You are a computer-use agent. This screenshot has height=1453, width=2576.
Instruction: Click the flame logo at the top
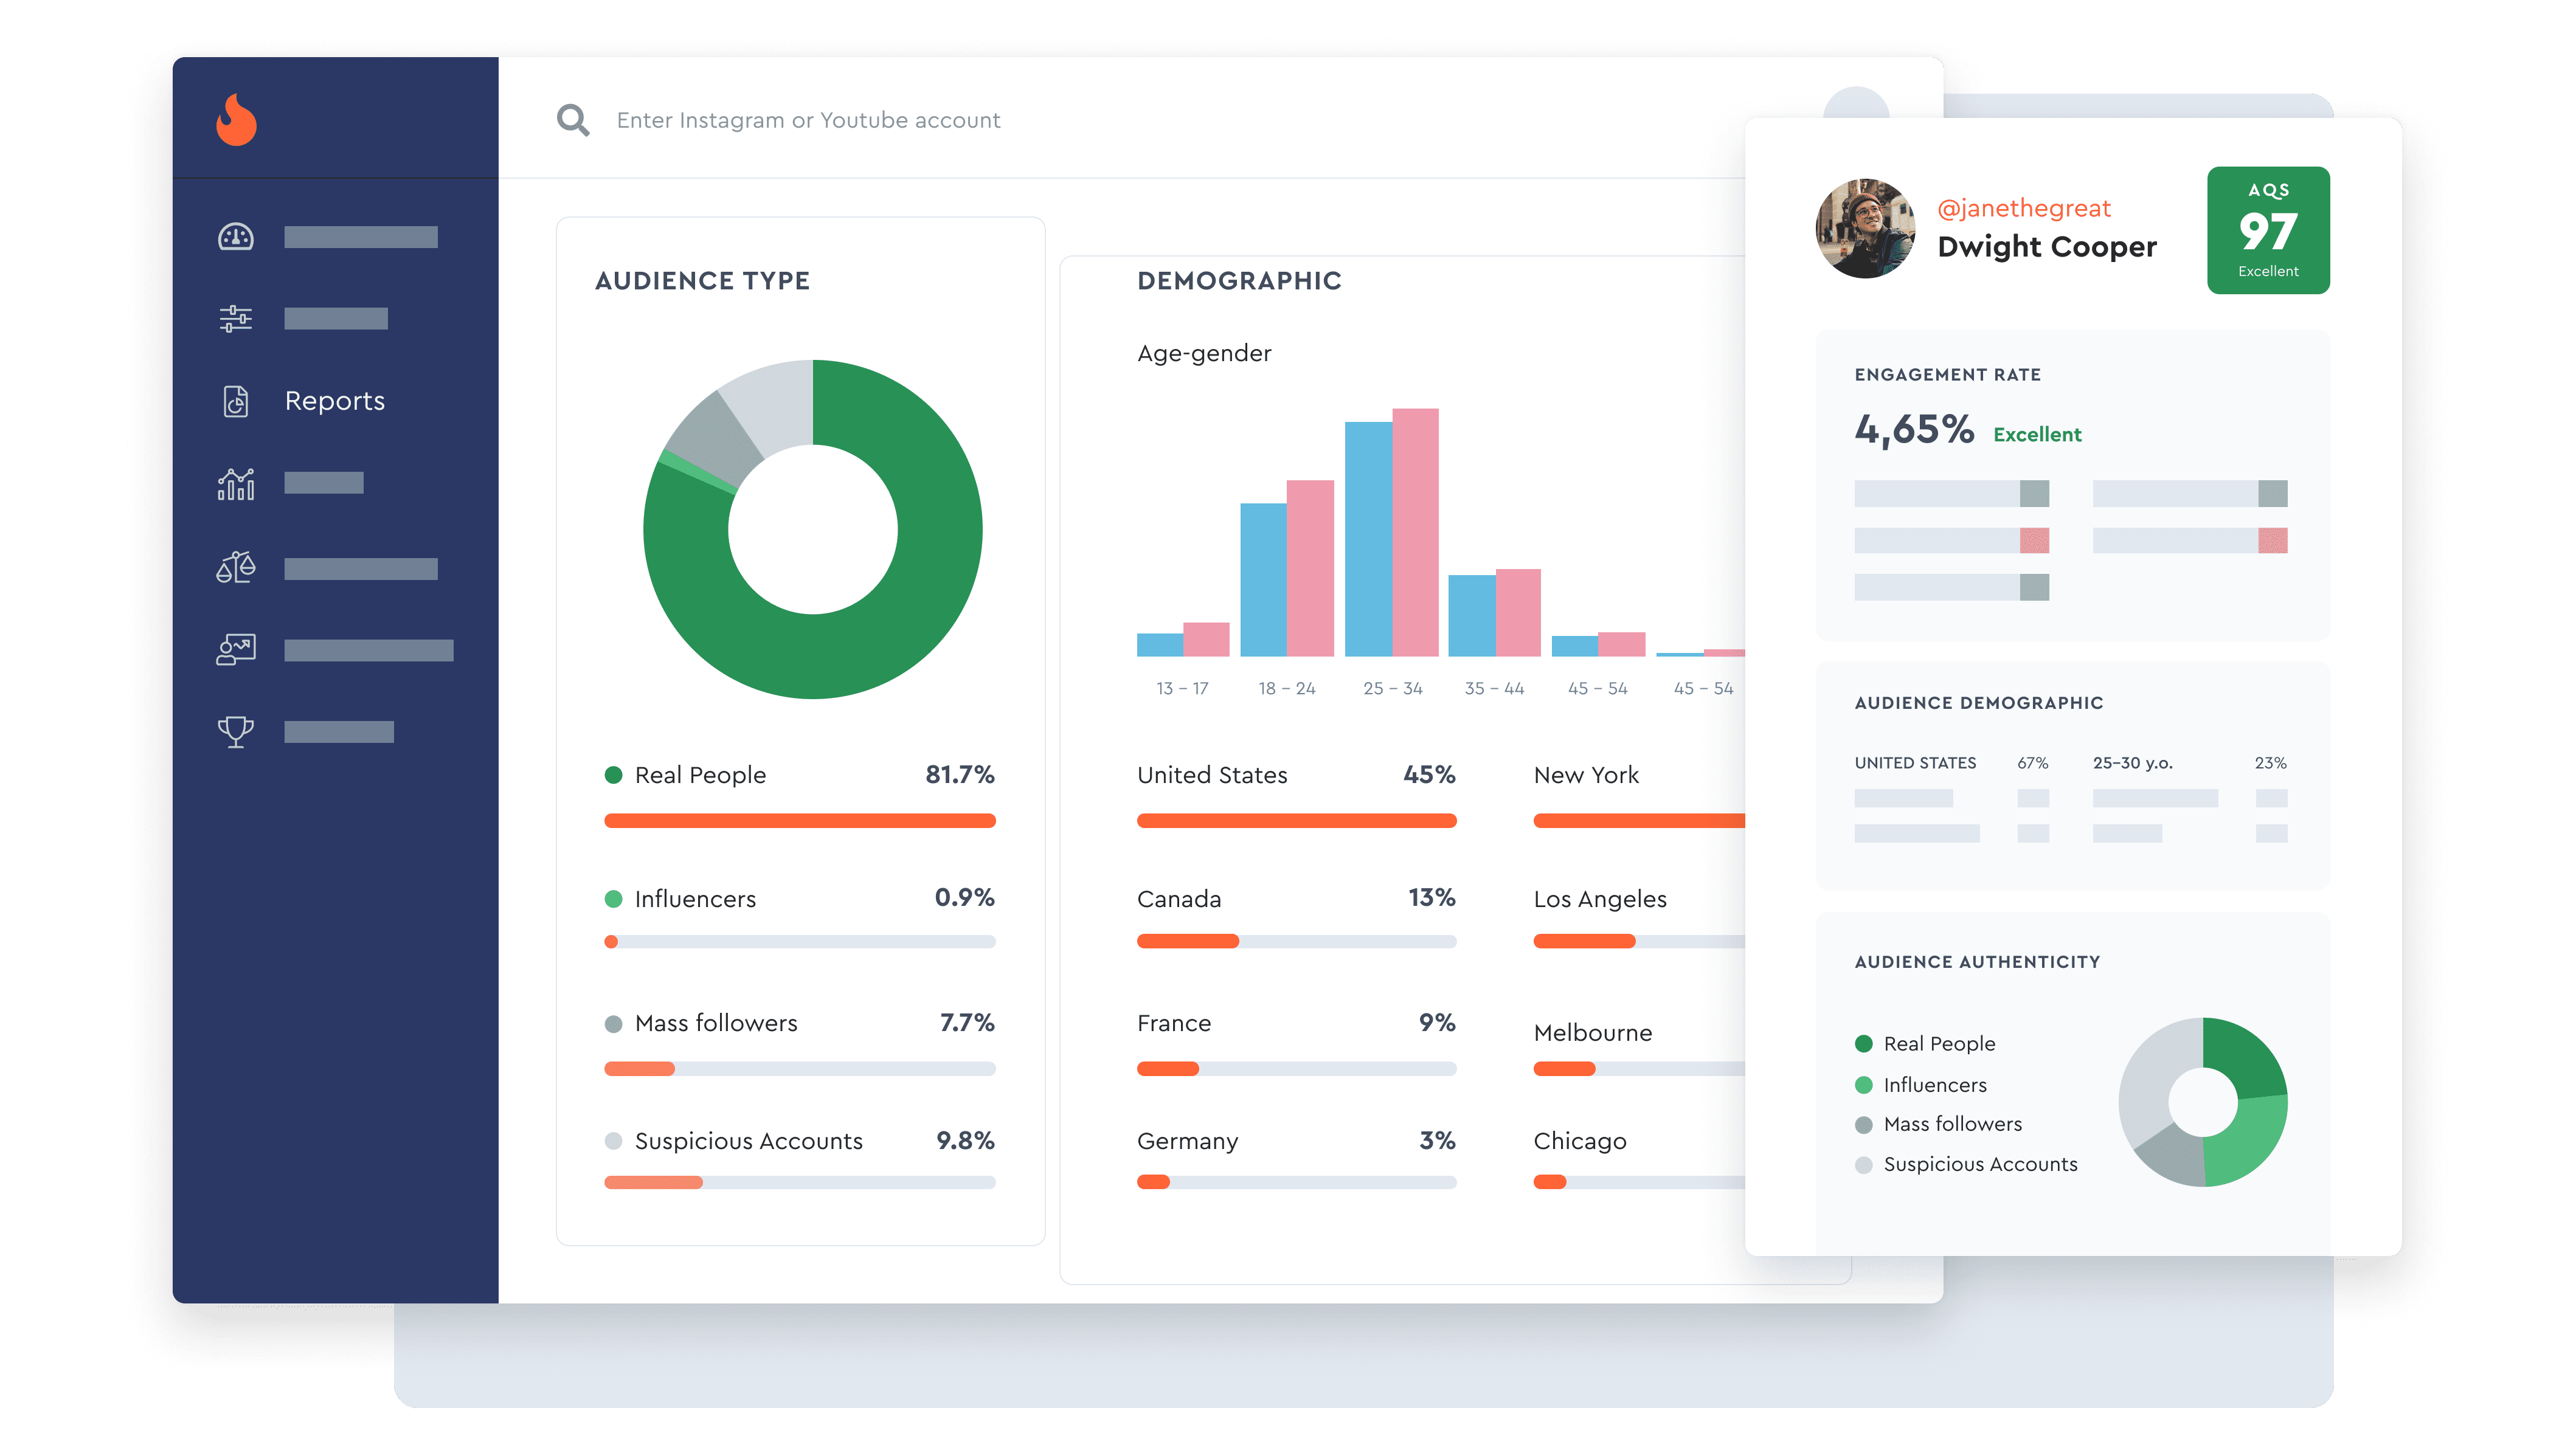click(x=236, y=119)
